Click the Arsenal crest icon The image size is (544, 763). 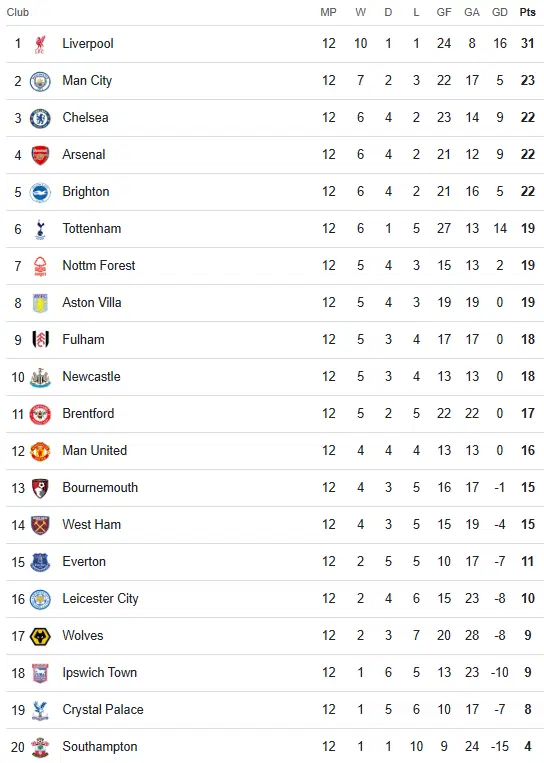pyautogui.click(x=40, y=155)
